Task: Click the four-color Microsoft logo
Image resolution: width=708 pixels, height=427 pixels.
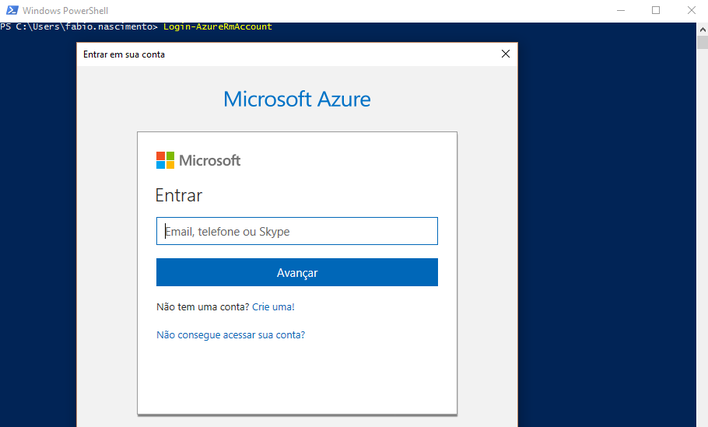Action: click(x=165, y=160)
